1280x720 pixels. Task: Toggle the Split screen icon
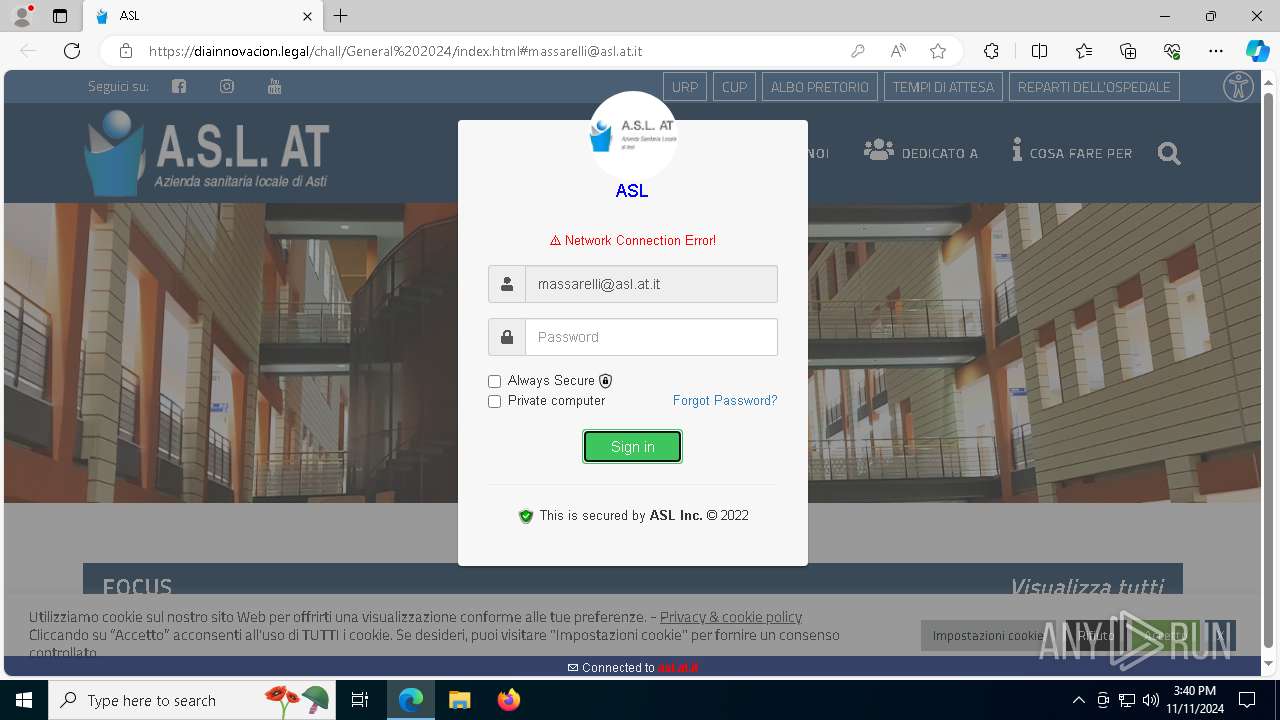click(x=1039, y=51)
